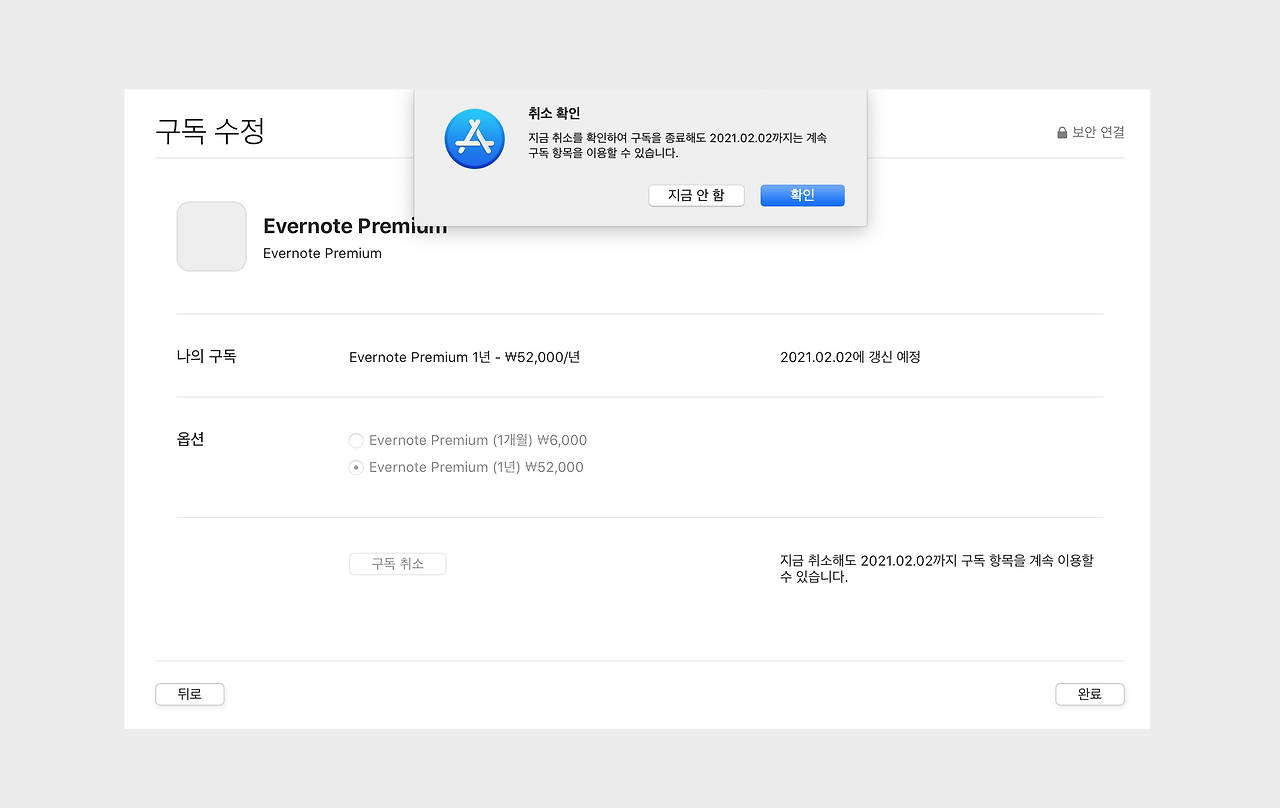Click the 보안 연결 label
Screen dimensions: 1280x808
[x=1098, y=132]
